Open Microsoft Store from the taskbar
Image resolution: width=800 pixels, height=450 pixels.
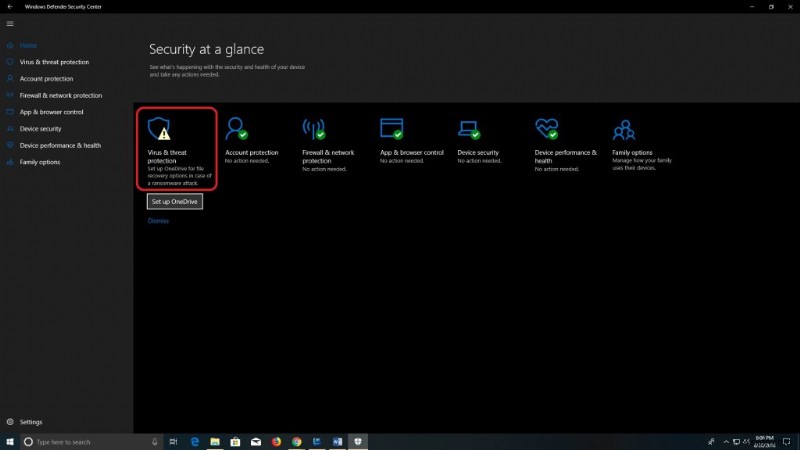[x=235, y=442]
